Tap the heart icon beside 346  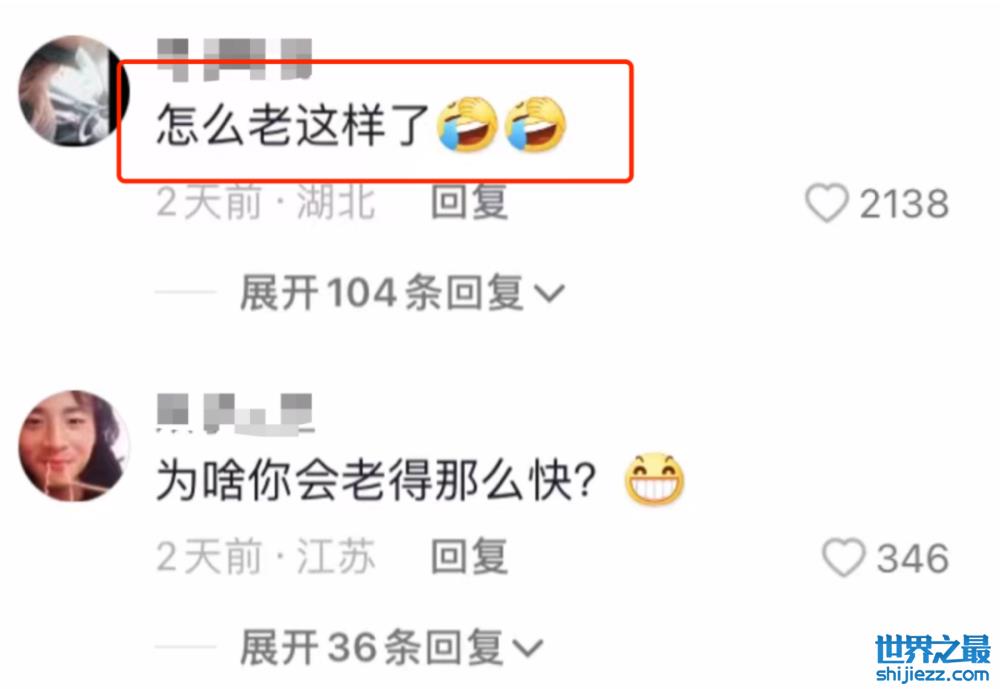tap(844, 557)
